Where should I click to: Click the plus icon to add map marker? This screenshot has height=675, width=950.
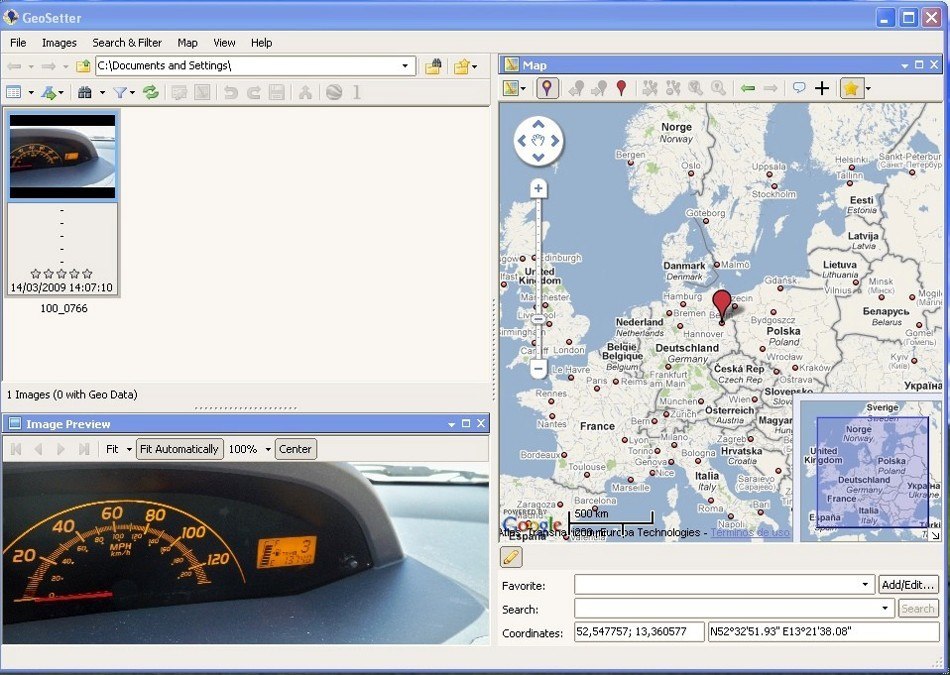823,88
